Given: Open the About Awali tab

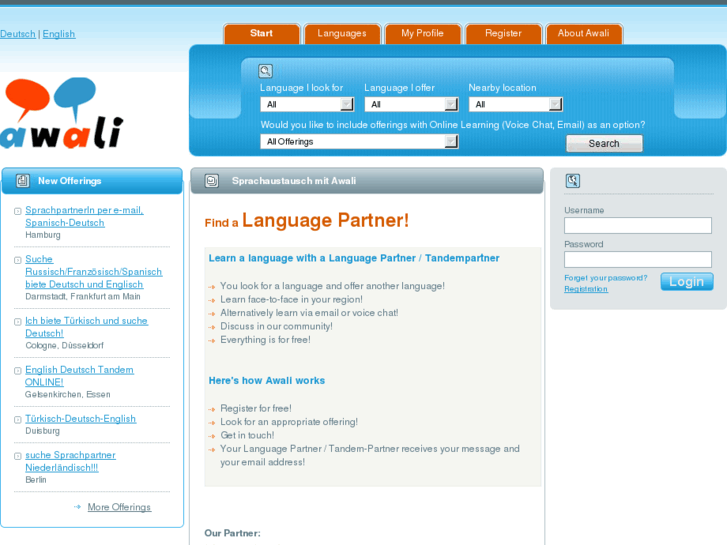Looking at the screenshot, I should pyautogui.click(x=584, y=33).
